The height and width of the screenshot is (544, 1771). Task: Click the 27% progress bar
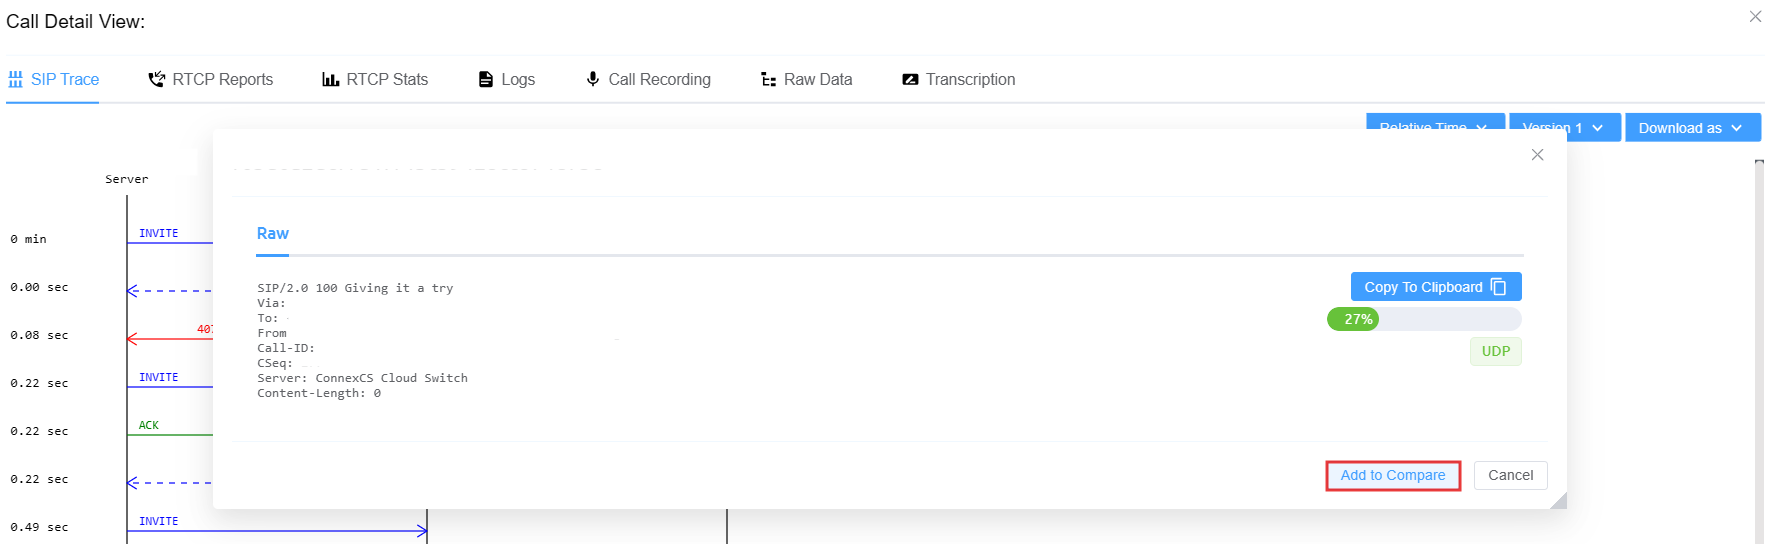tap(1424, 319)
